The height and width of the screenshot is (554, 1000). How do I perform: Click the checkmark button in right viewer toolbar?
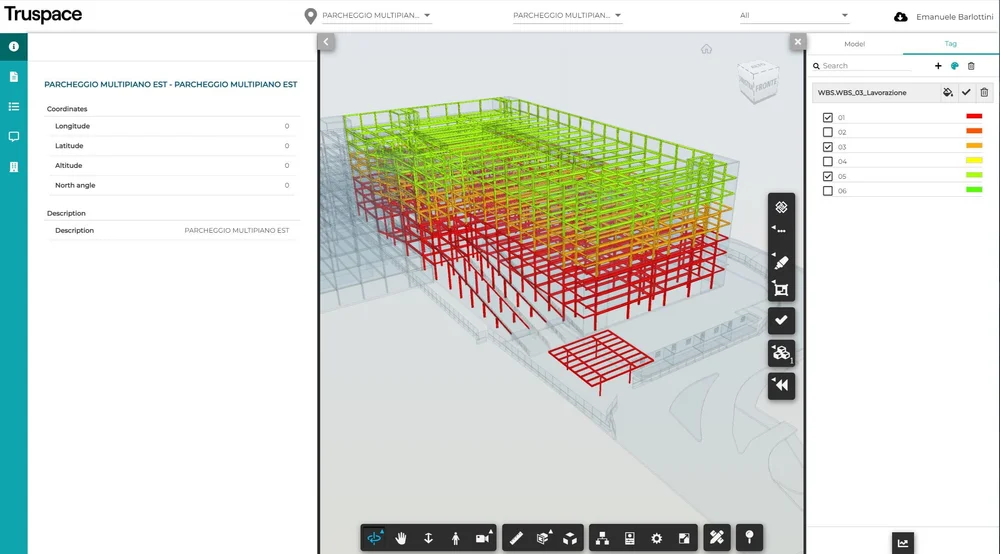click(x=781, y=320)
